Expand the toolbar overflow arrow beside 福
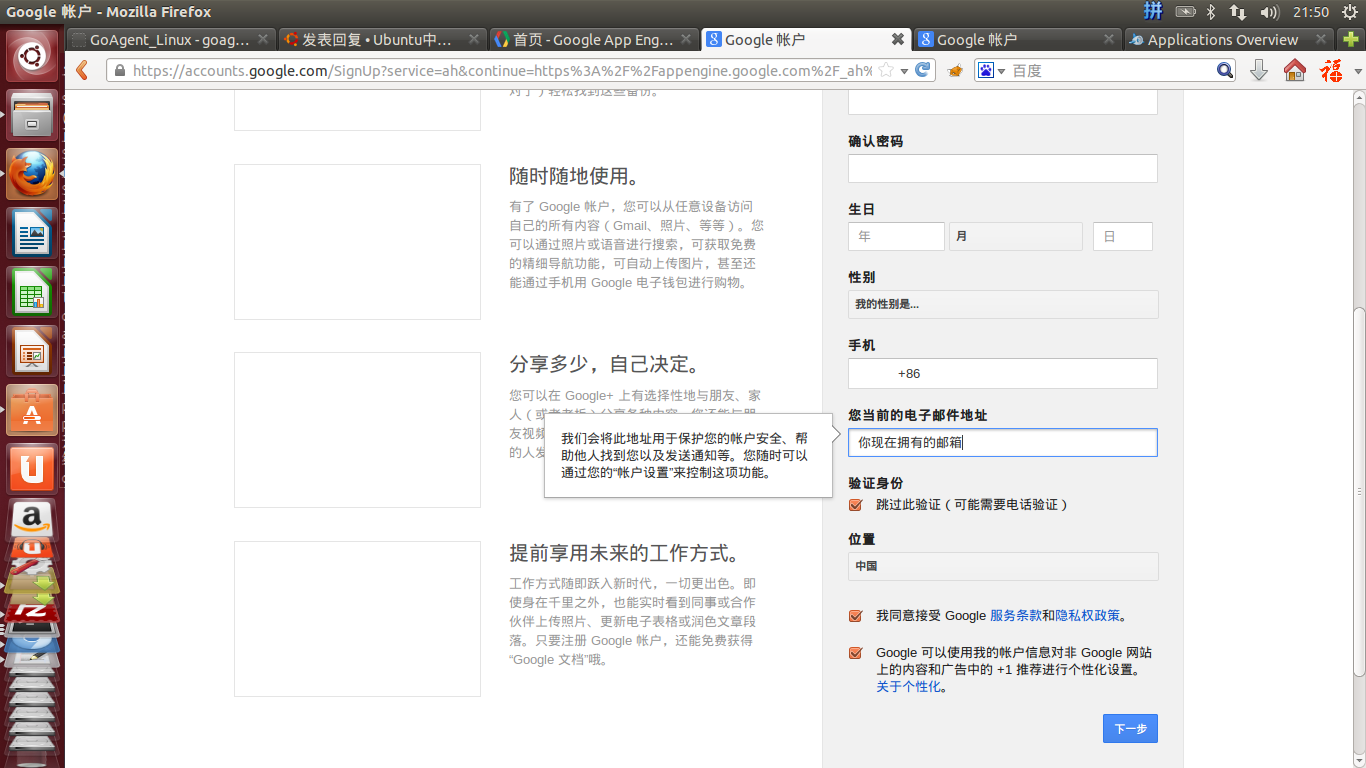This screenshot has width=1366, height=768. pyautogui.click(x=1358, y=72)
